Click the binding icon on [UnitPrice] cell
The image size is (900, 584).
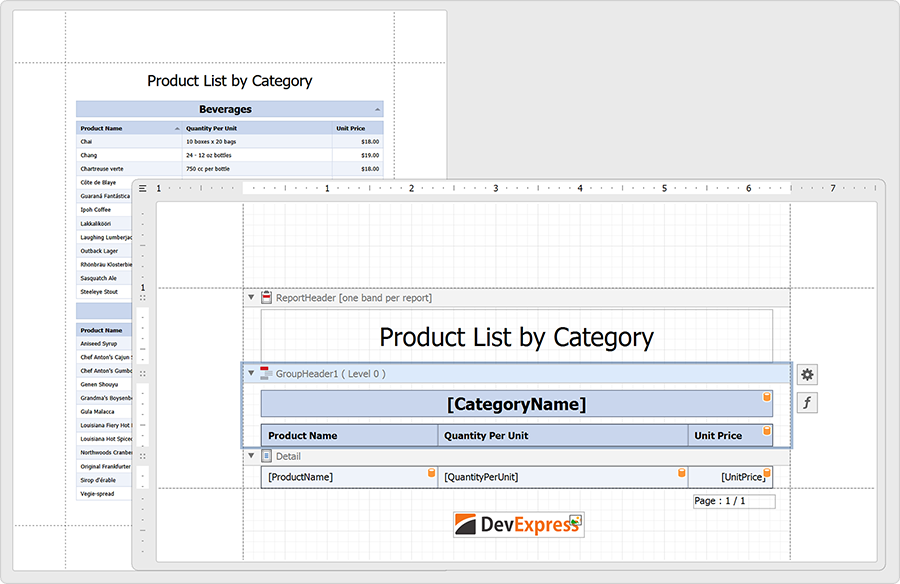coord(765,470)
